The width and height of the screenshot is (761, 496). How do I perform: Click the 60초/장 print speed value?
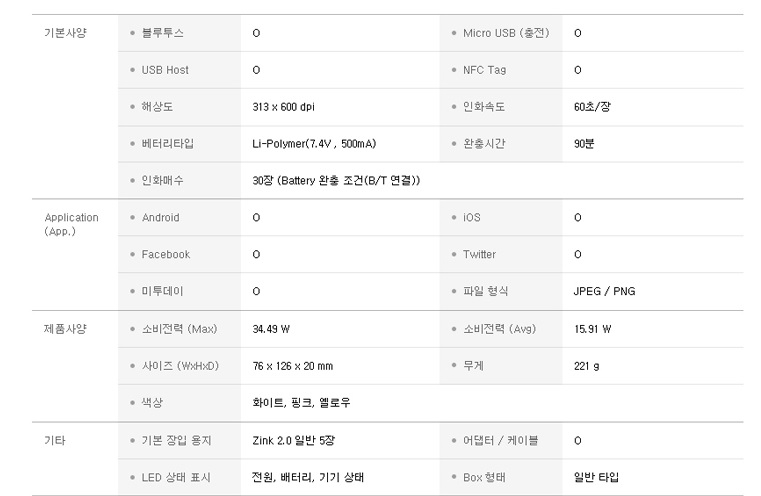[592, 107]
